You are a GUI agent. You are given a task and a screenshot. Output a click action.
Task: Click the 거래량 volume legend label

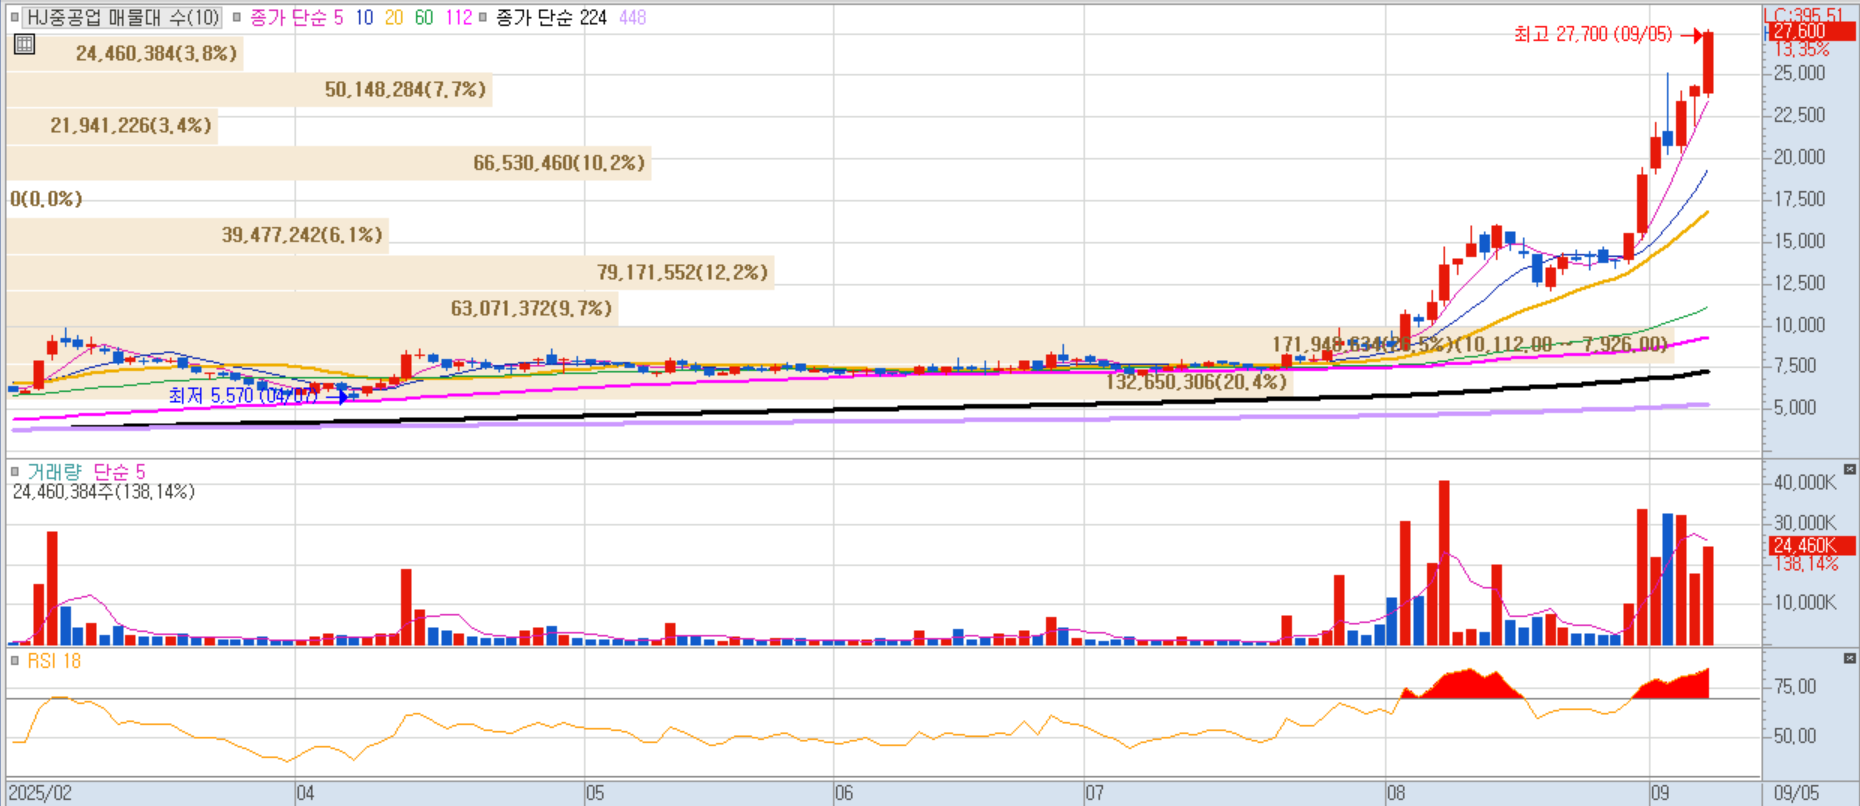(x=54, y=471)
